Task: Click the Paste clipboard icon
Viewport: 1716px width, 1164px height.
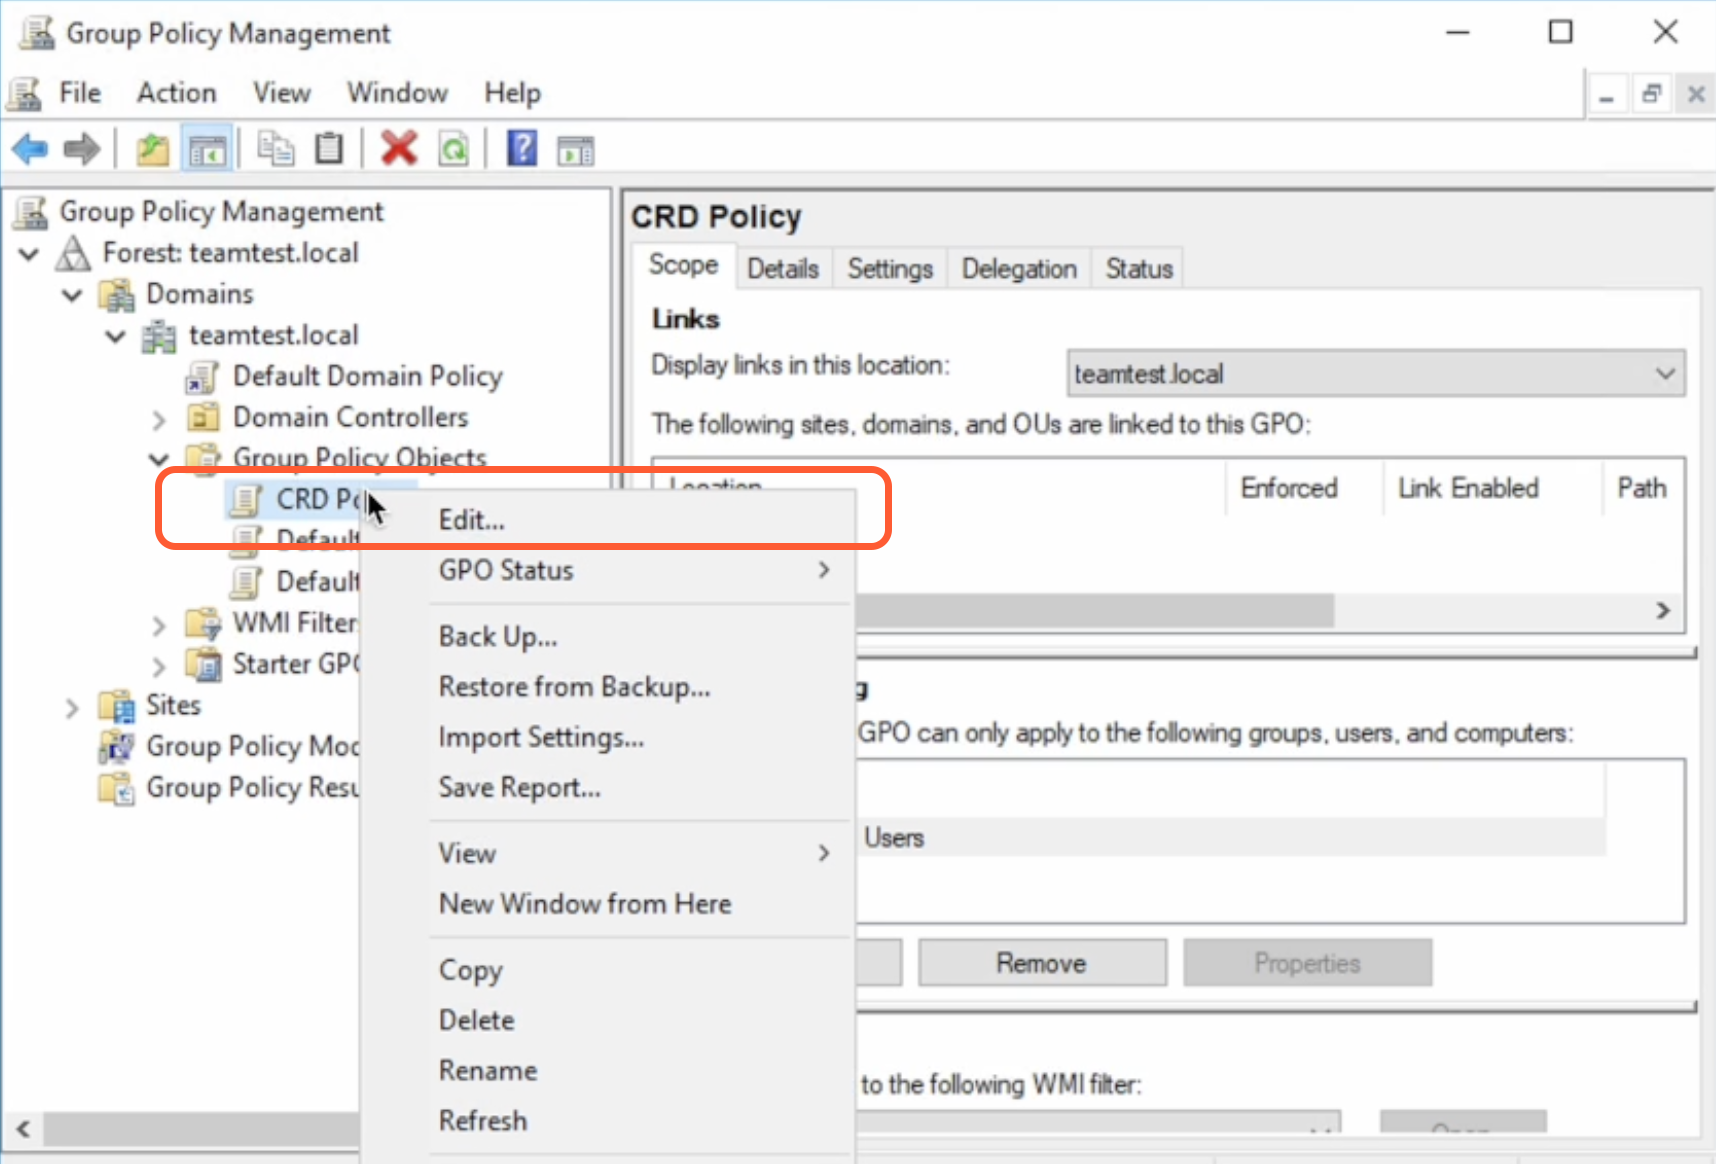Action: pos(329,150)
